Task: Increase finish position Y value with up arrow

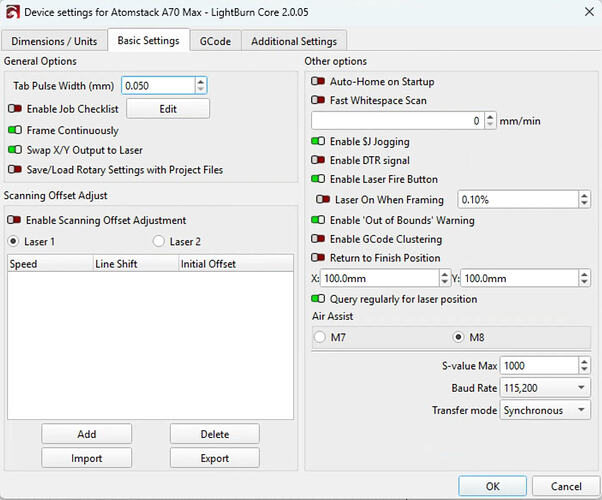Action: coord(584,274)
